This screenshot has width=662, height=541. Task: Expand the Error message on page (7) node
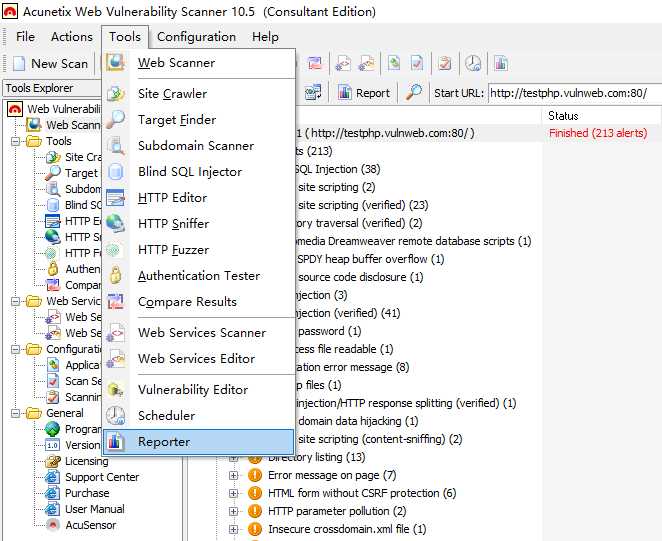pyautogui.click(x=233, y=476)
